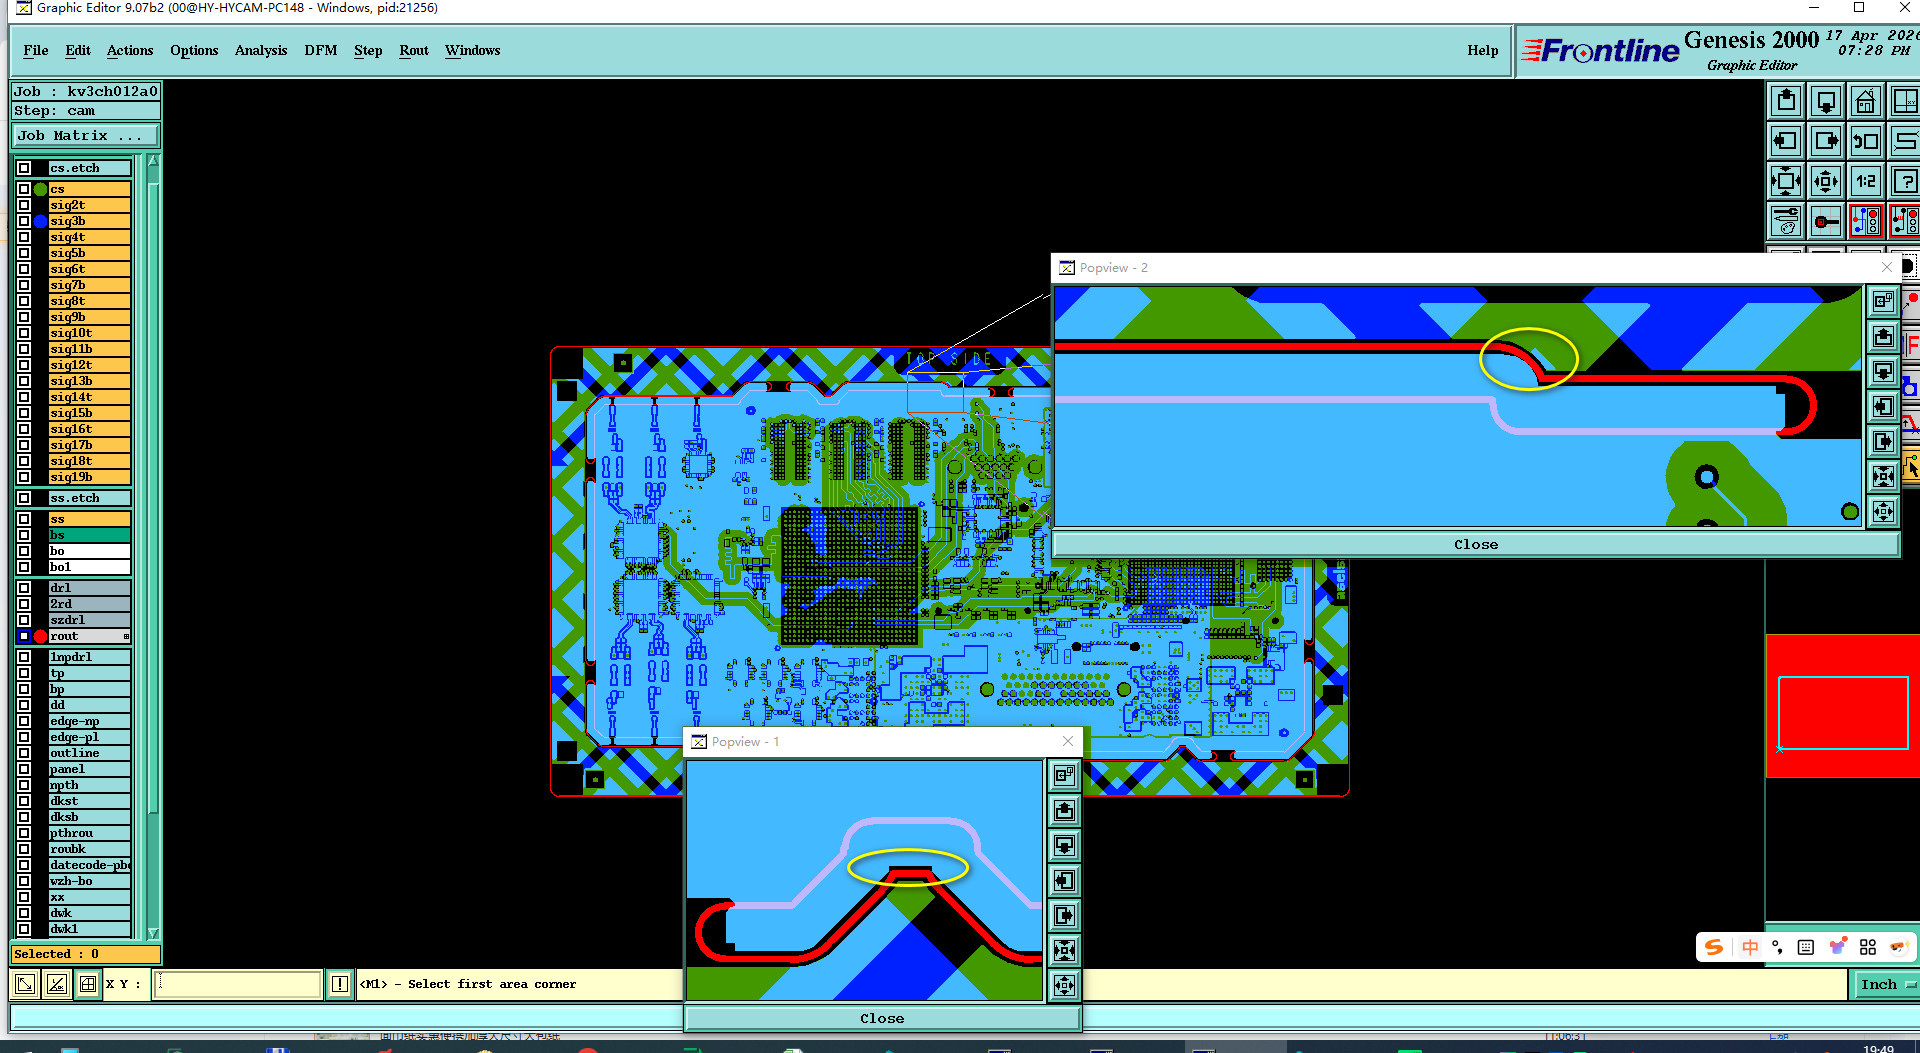Click the 1:2 zoom scale icon
1920x1053 pixels.
[1866, 181]
